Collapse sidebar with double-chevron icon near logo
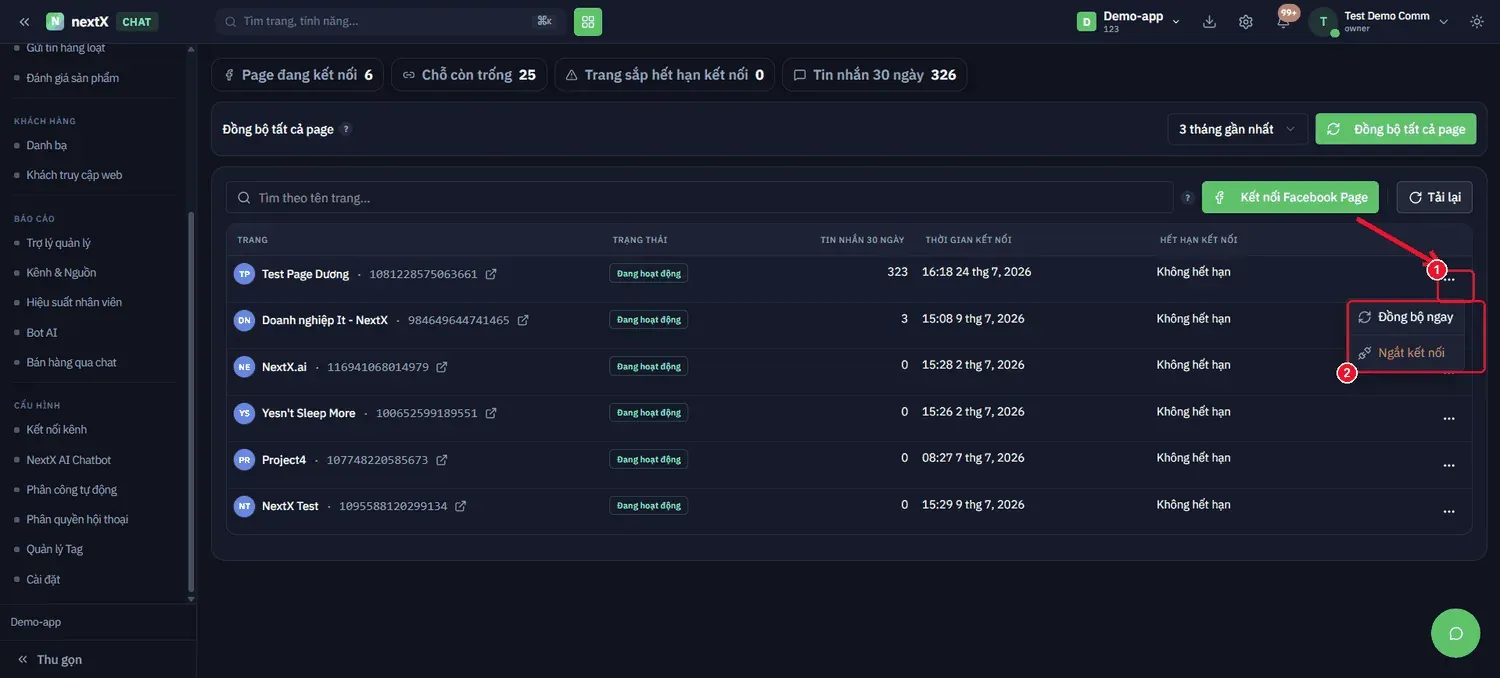Image resolution: width=1500 pixels, height=678 pixels. [24, 21]
